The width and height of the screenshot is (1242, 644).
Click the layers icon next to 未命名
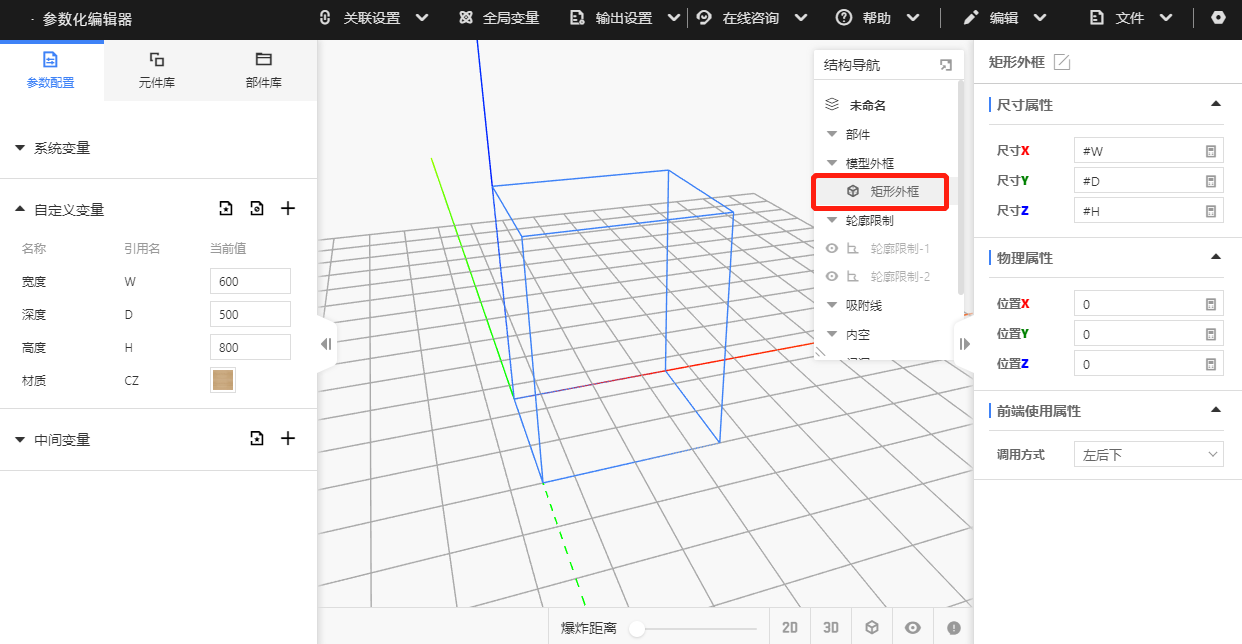(x=832, y=104)
